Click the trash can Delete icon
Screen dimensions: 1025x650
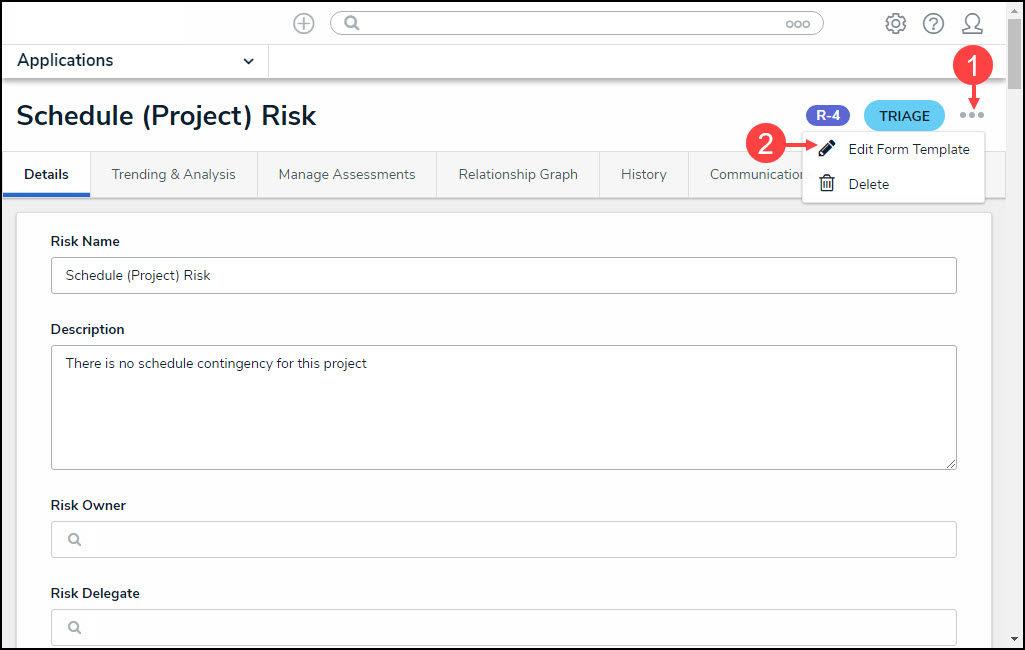(x=827, y=184)
